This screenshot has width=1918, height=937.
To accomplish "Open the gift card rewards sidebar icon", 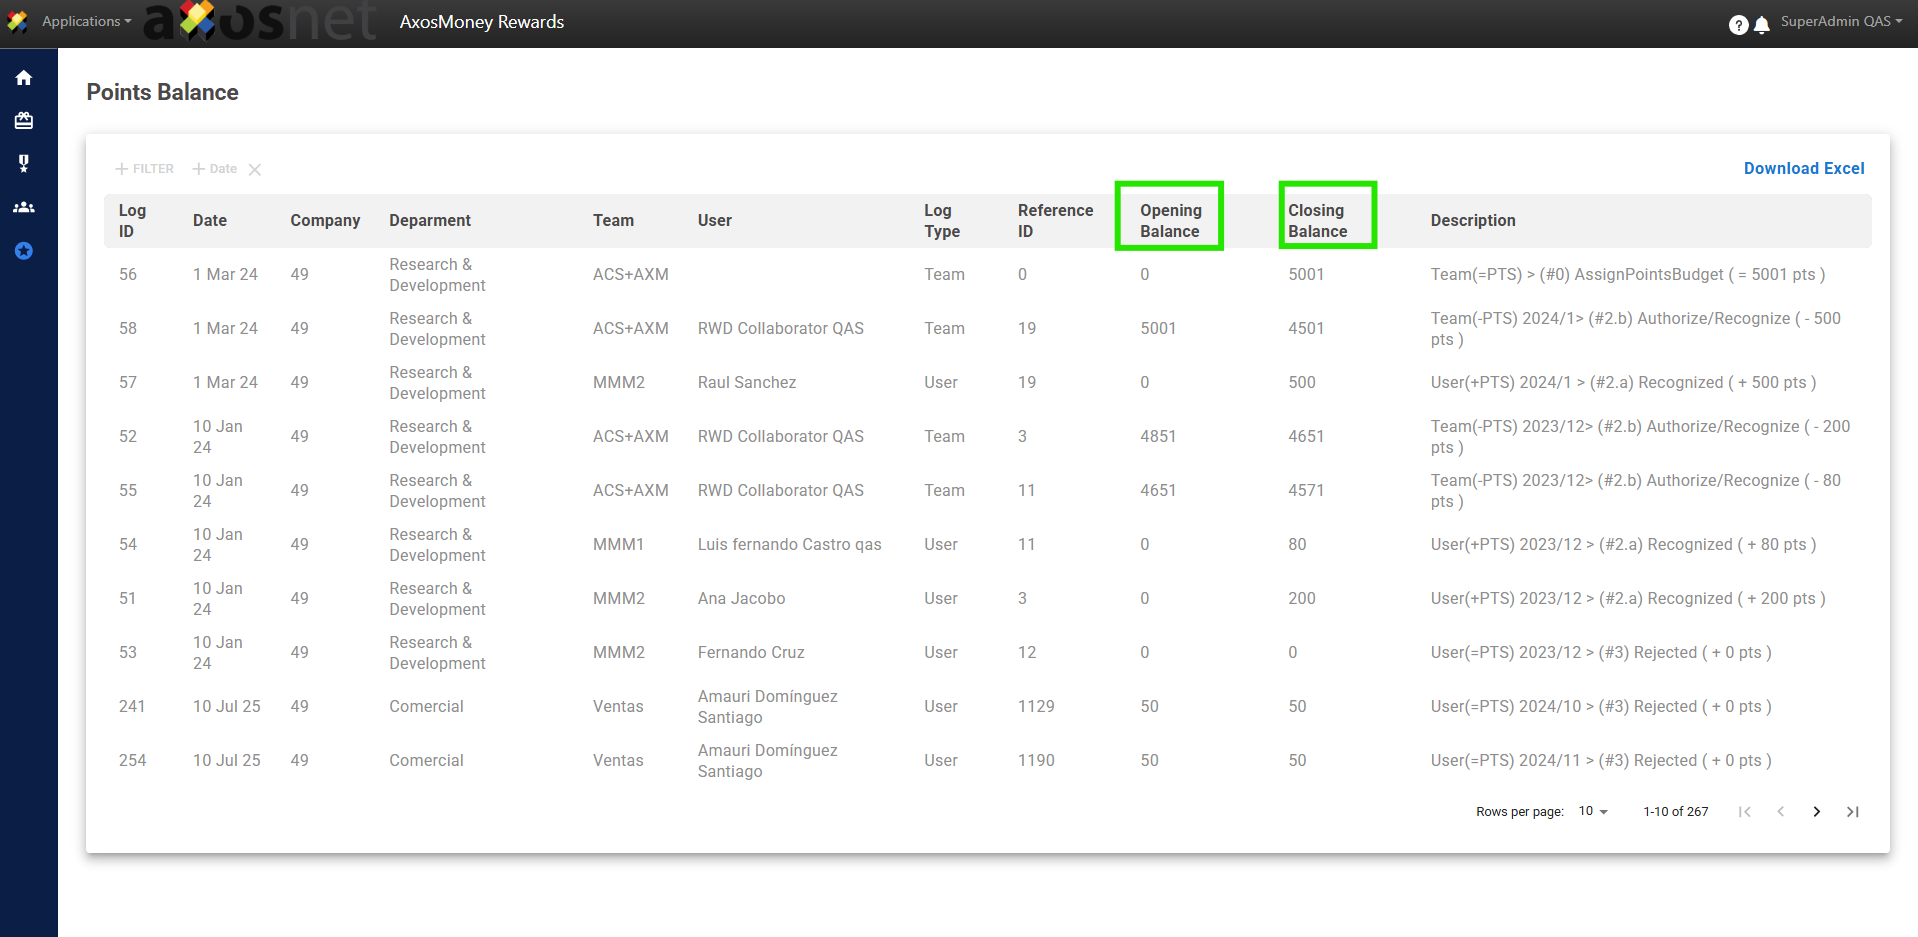I will pos(24,121).
